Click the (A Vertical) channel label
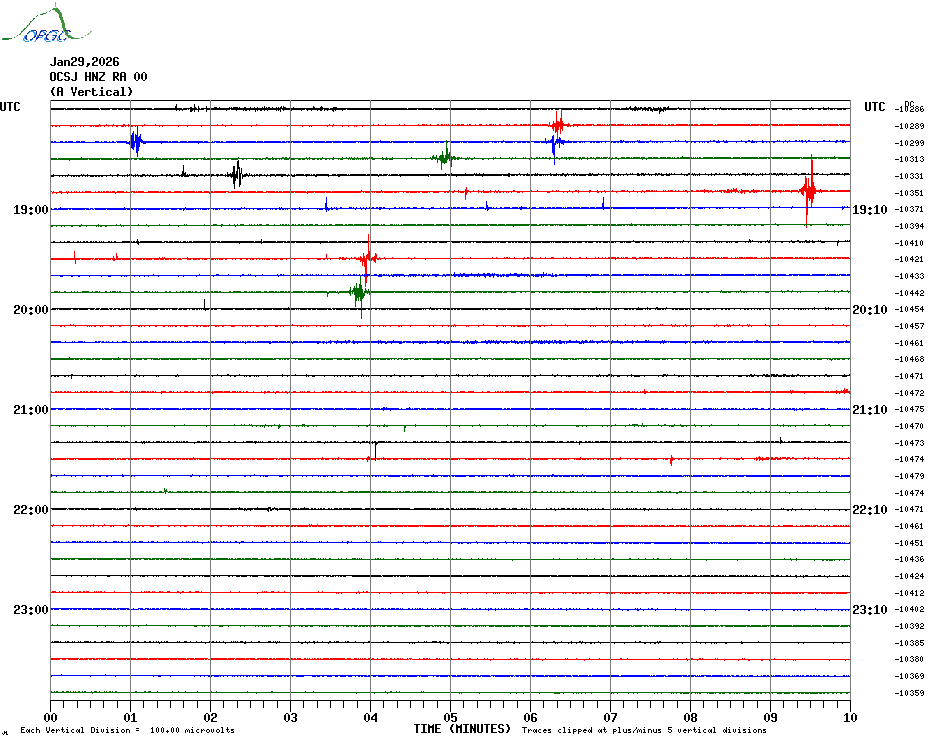Image resolution: width=930 pixels, height=744 pixels. (x=91, y=92)
